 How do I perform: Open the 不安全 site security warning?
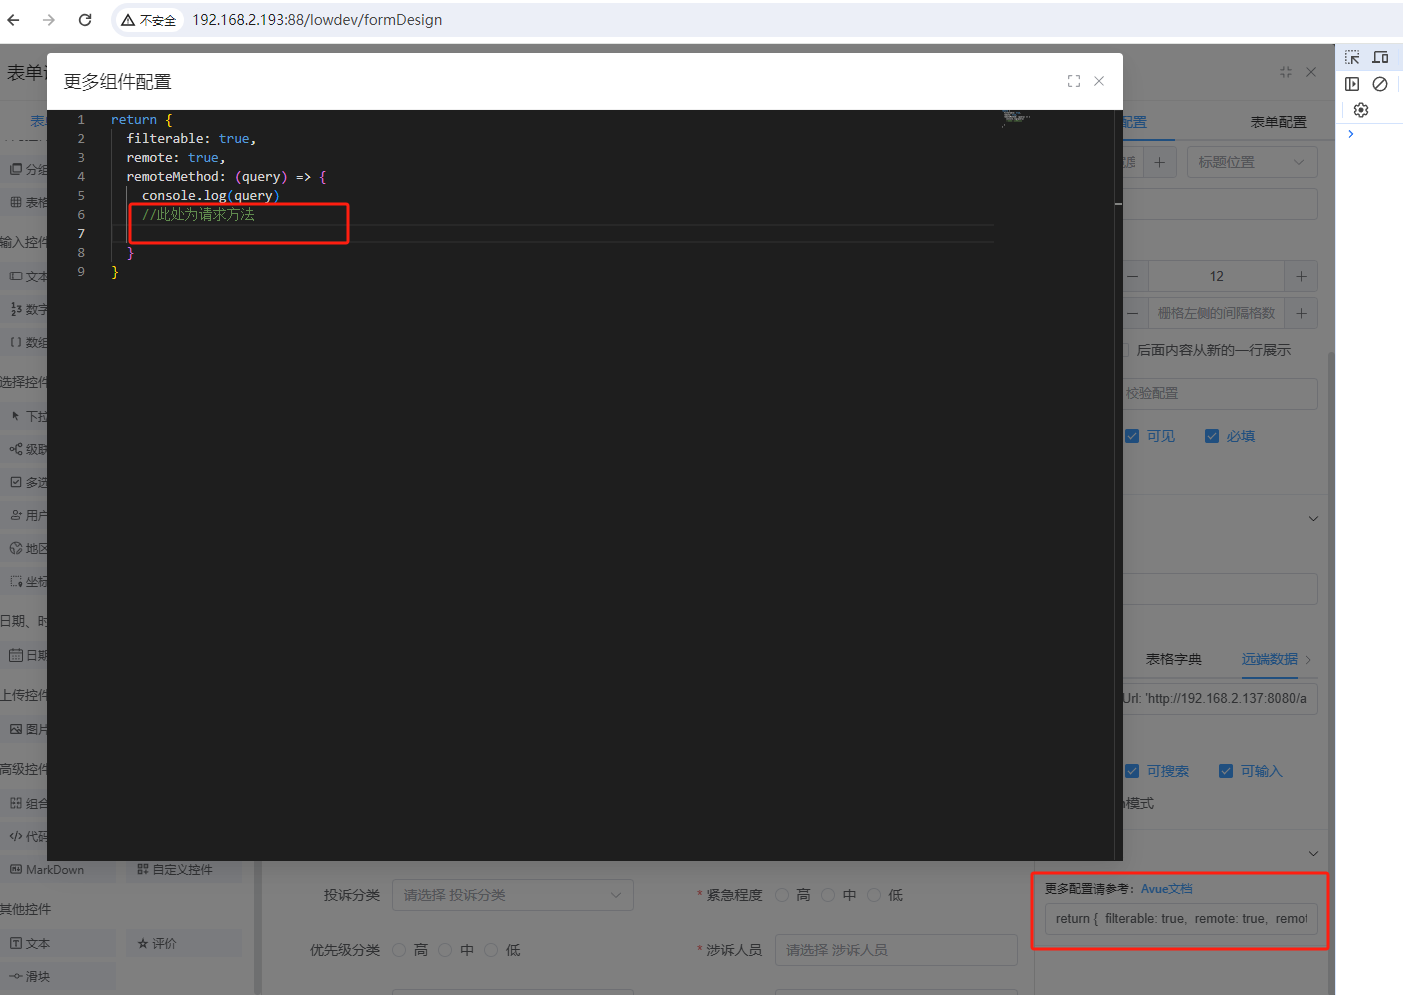point(148,20)
